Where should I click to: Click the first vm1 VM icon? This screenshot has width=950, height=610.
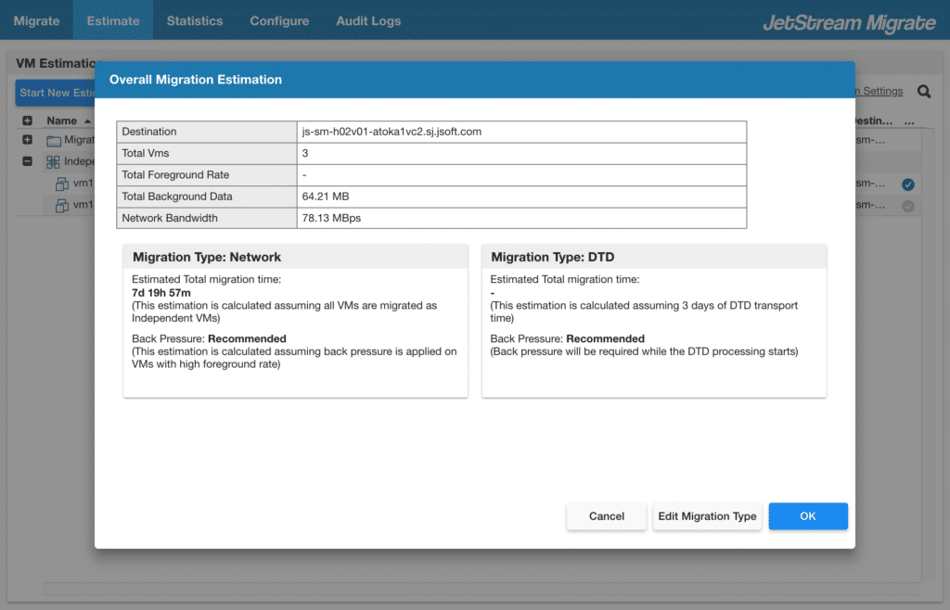[62, 184]
